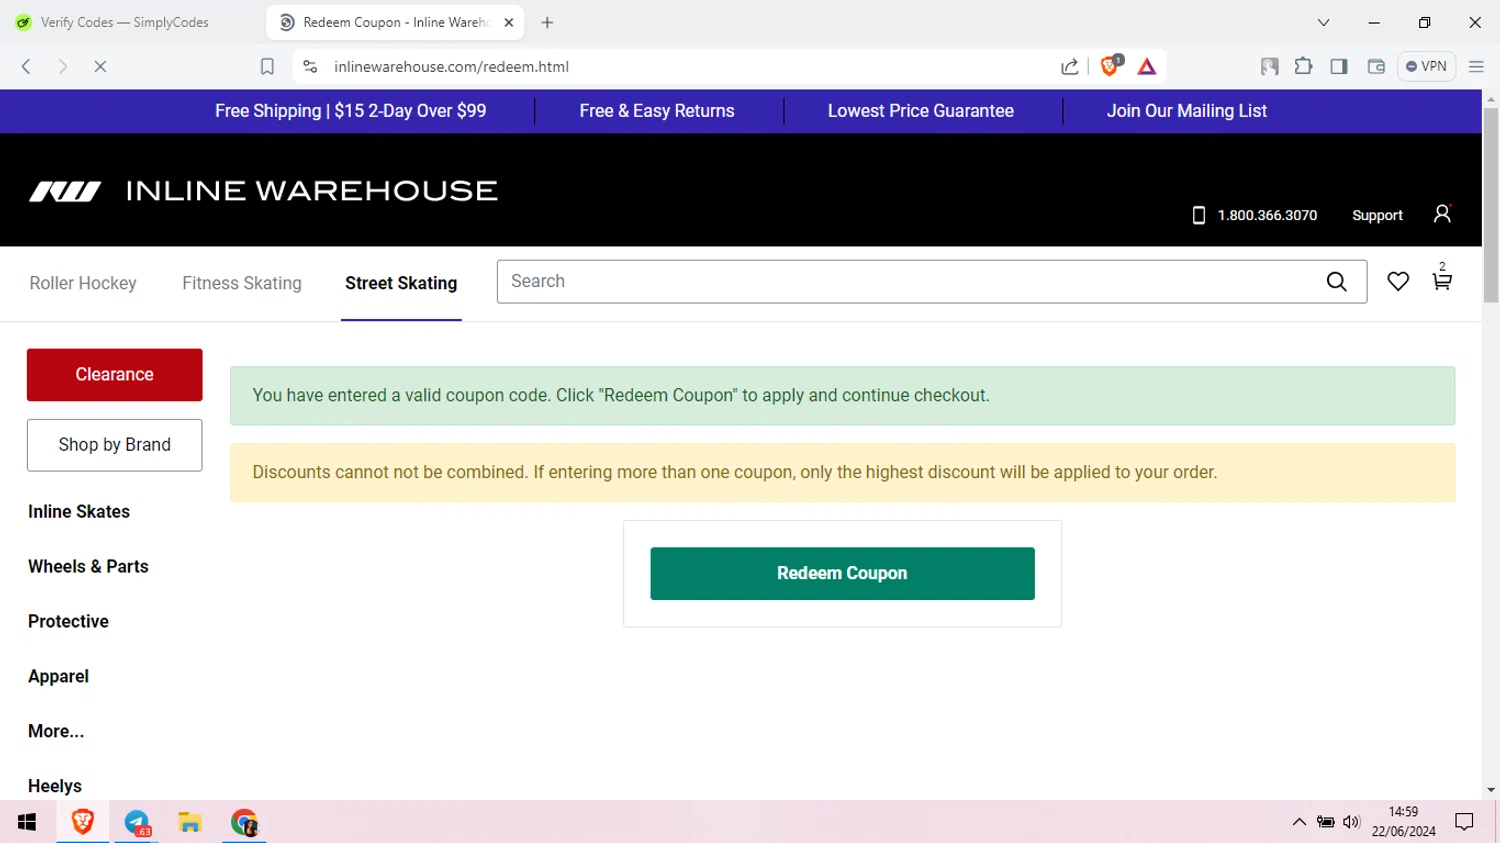Expand the More... sidebar item
The height and width of the screenshot is (843, 1500).
56,732
